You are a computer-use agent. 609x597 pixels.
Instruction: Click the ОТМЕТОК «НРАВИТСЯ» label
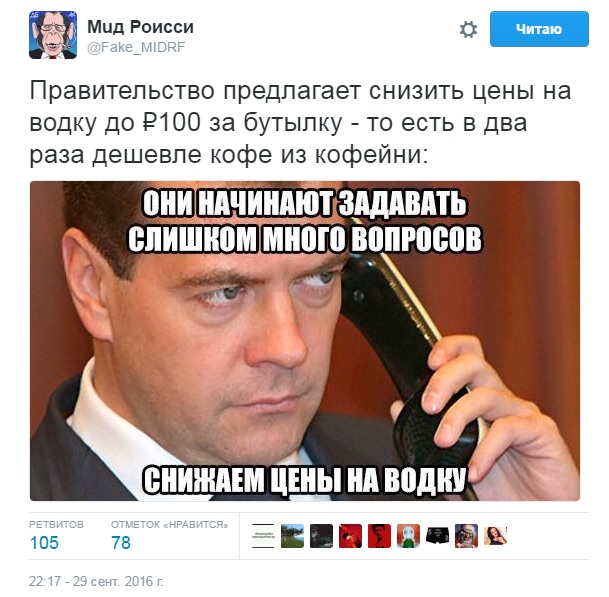[169, 525]
